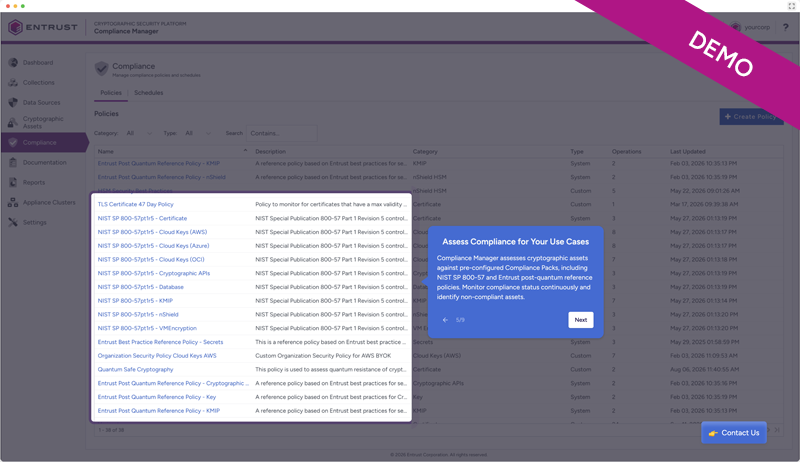Image resolution: width=800 pixels, height=462 pixels.
Task: Open NIST SP 800-57pt1r5 - Cryptographic APIs
Action: tap(154, 273)
